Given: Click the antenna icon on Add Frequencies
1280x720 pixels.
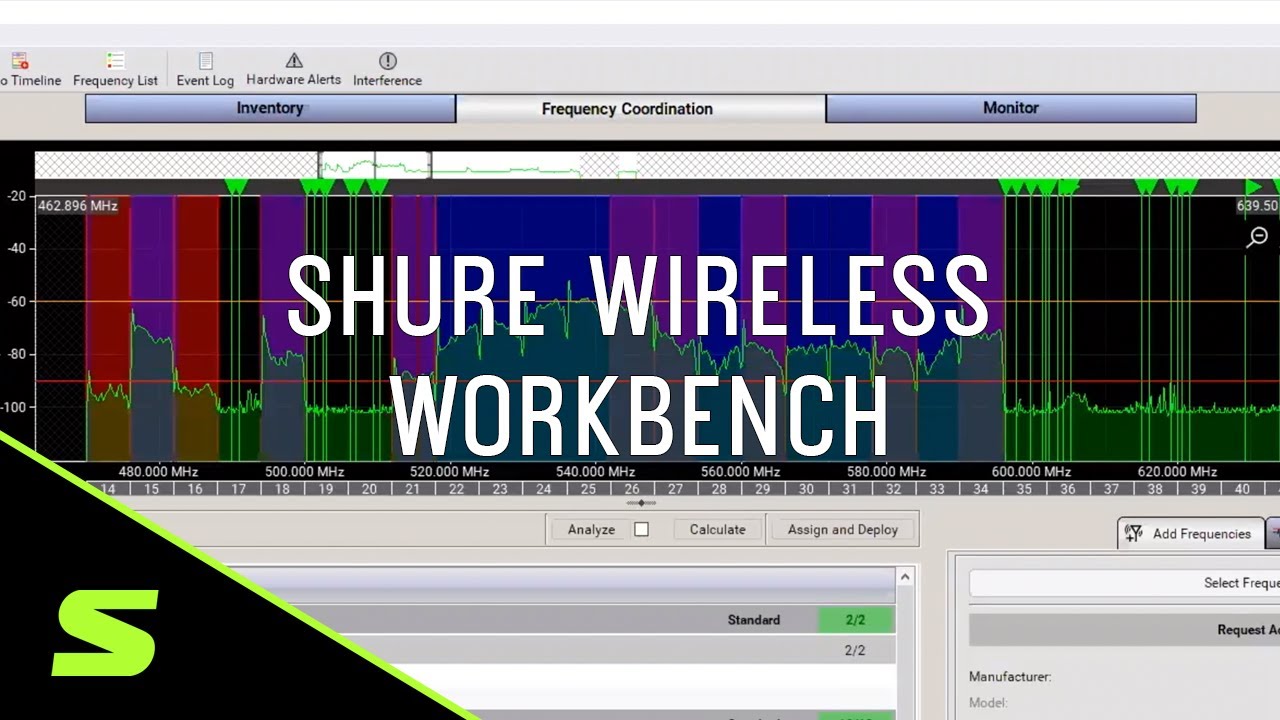Looking at the screenshot, I should [1134, 533].
